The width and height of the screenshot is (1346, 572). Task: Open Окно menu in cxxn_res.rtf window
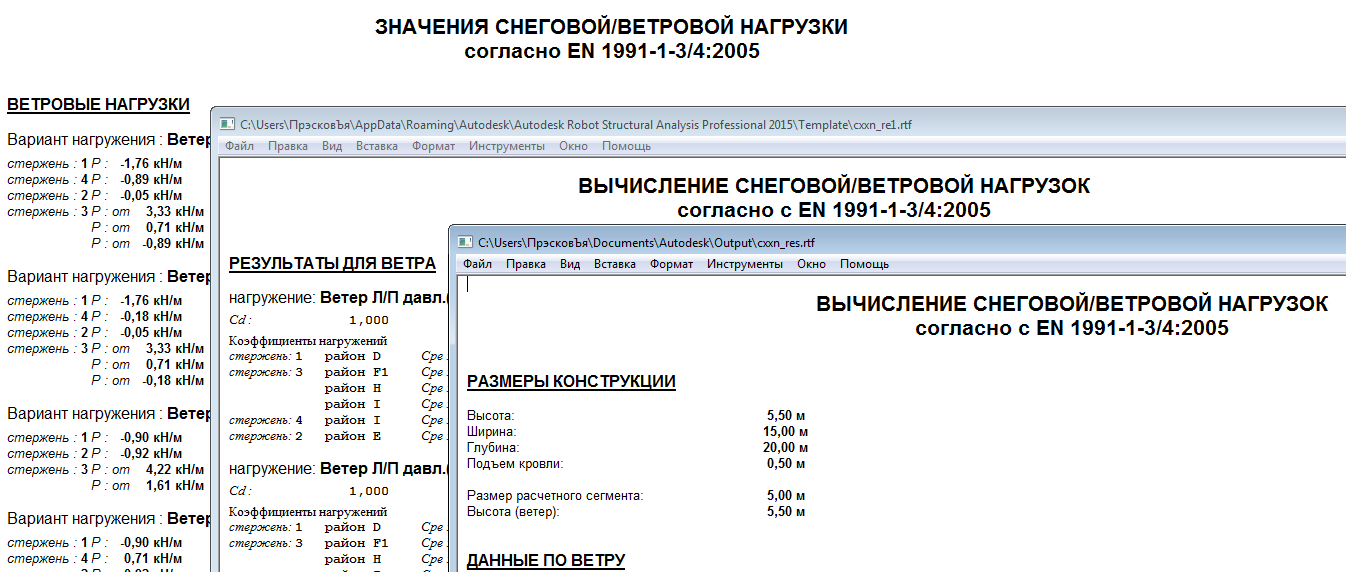coord(811,264)
